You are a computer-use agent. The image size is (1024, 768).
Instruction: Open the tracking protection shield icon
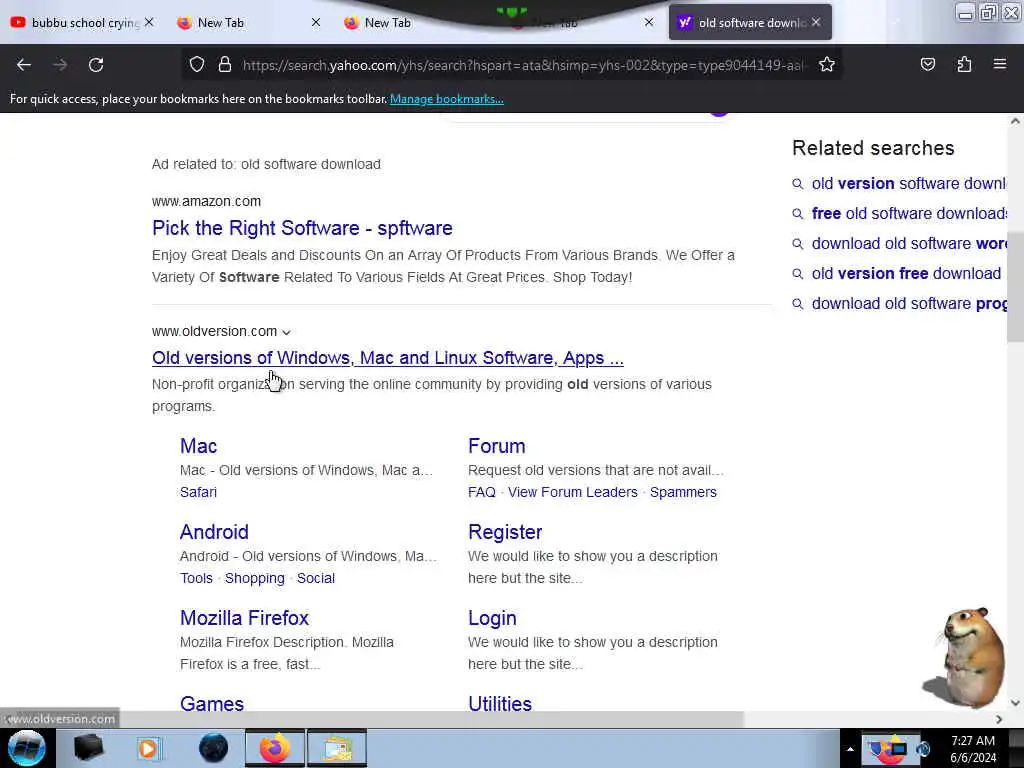[197, 65]
